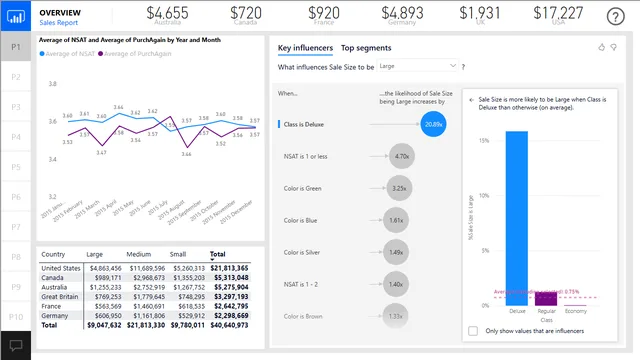This screenshot has width=640, height=360.
Task: Go to page P8
Action: pyautogui.click(x=16, y=257)
